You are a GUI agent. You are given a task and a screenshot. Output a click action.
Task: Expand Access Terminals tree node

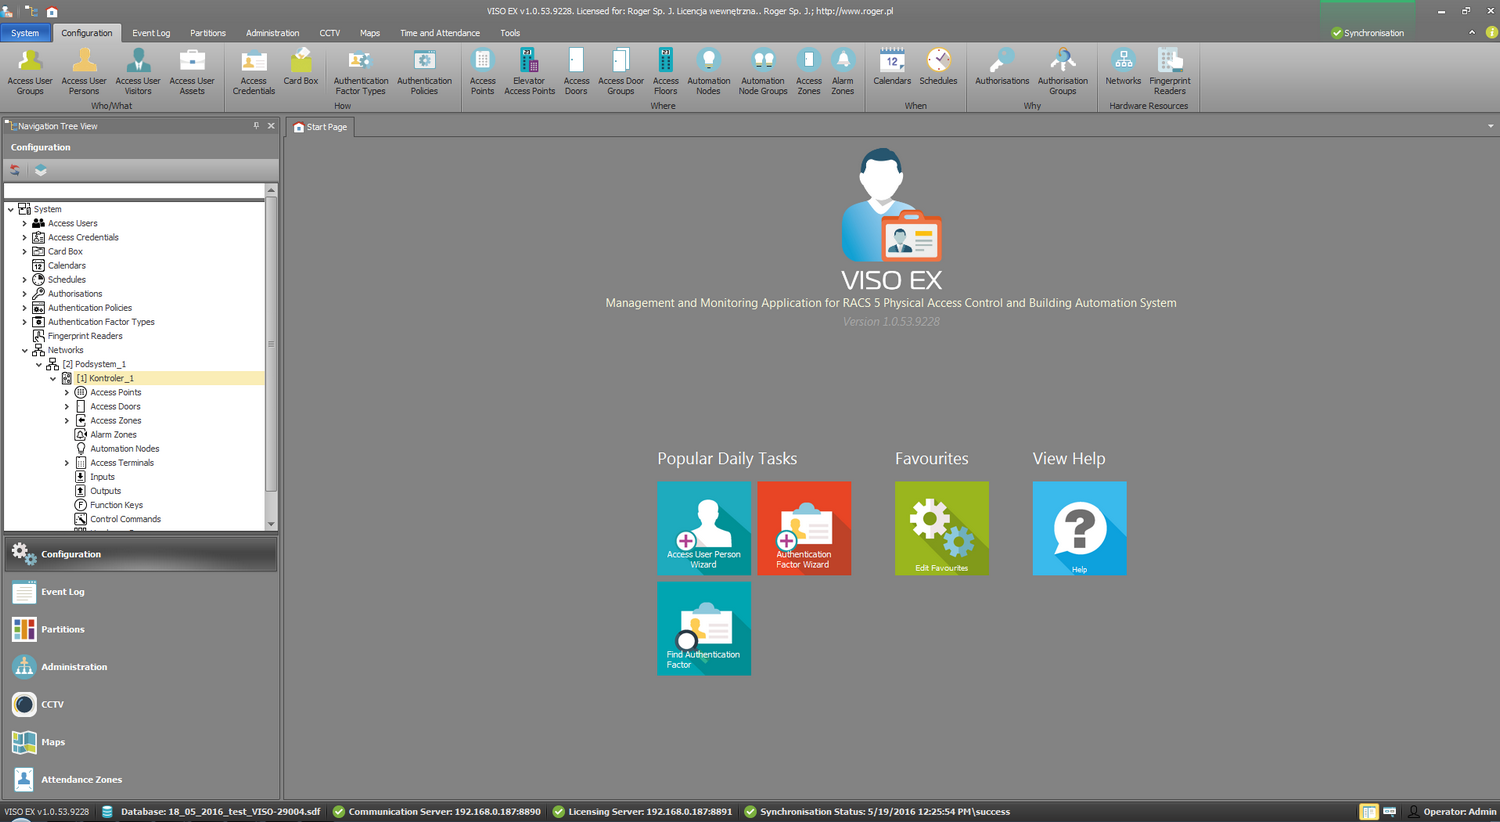[67, 463]
